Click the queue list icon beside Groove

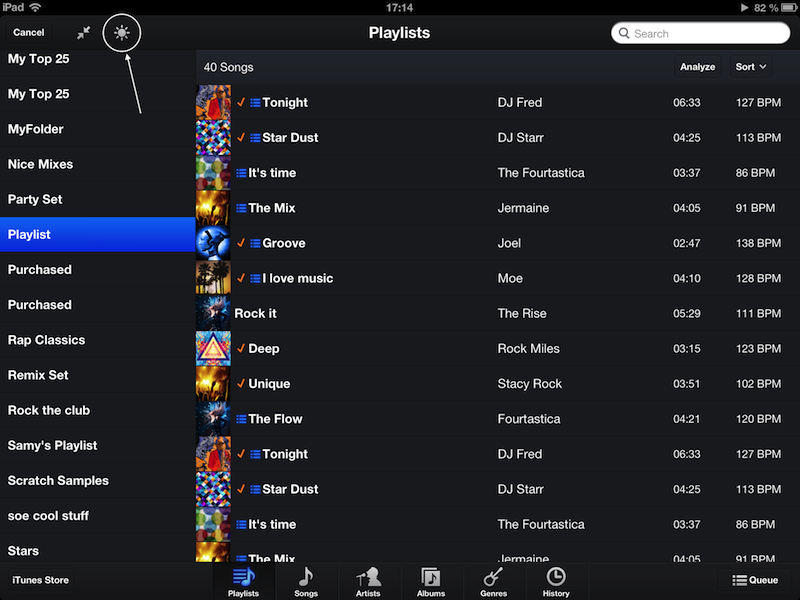coord(255,243)
